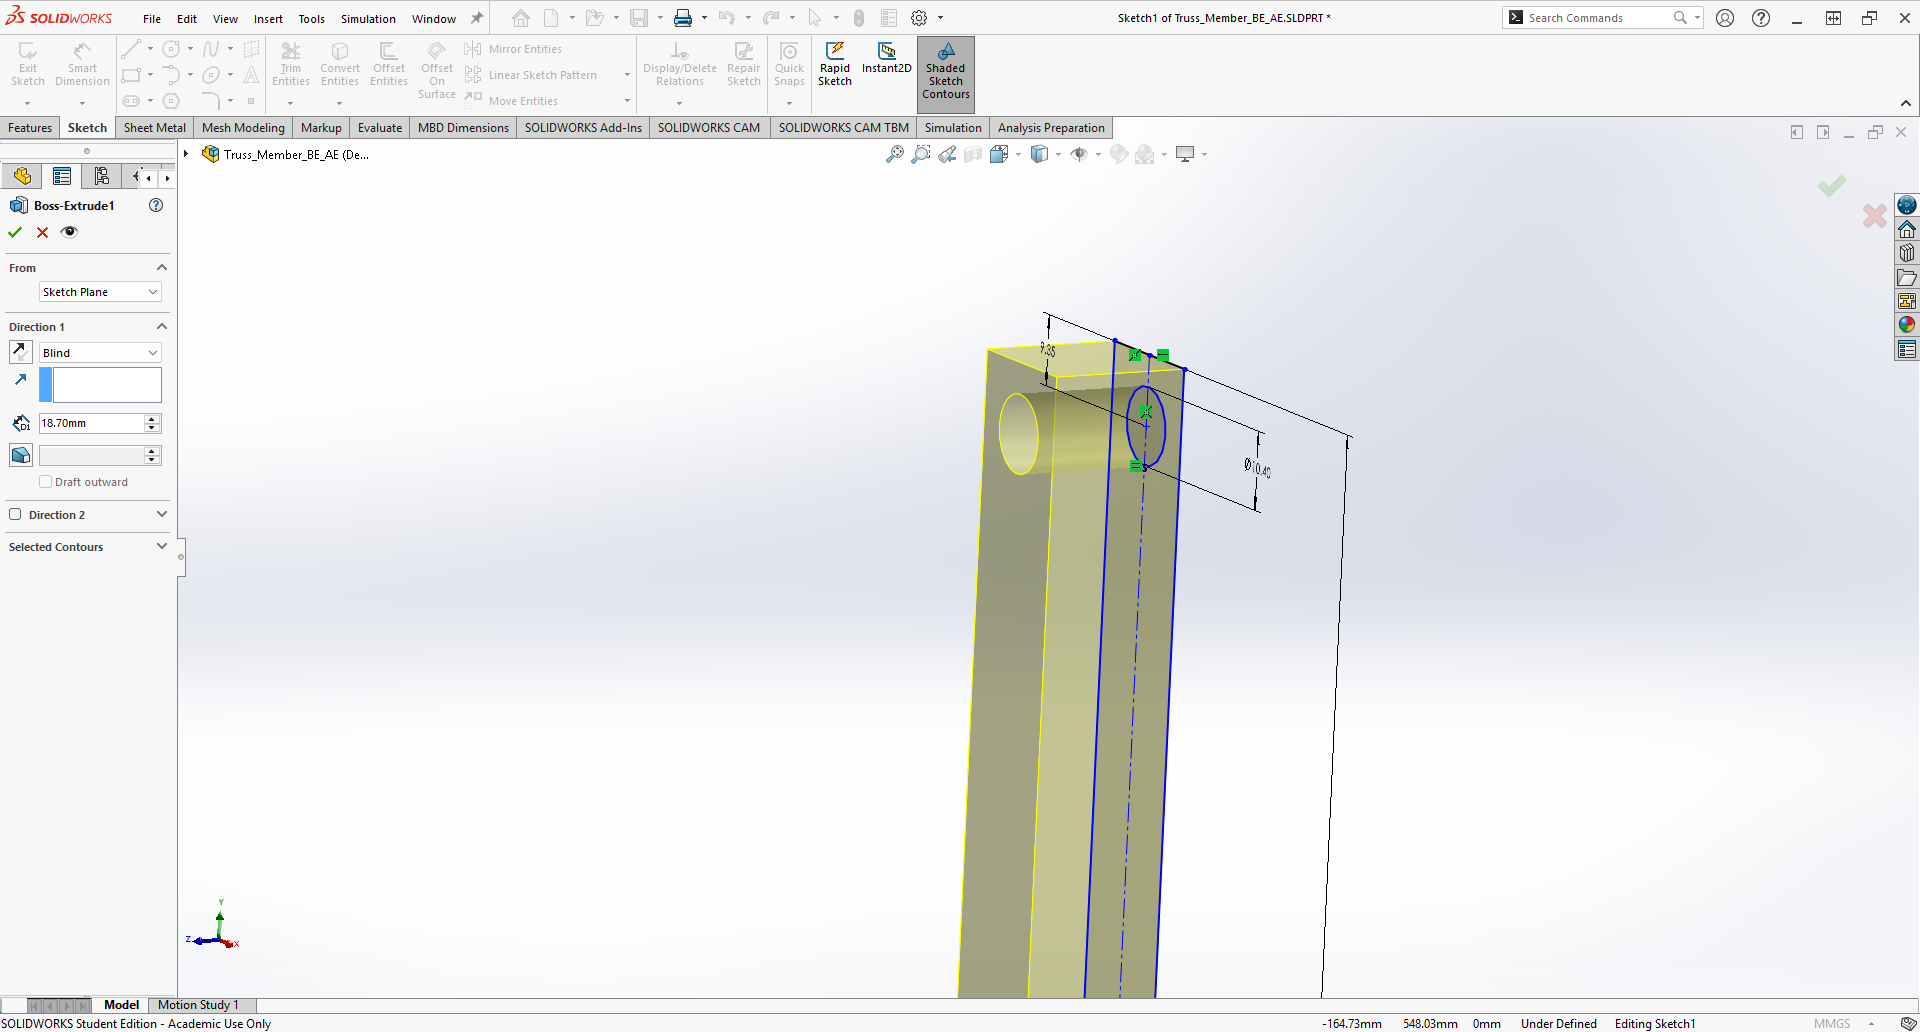Click in the Search Commands box

[x=1598, y=18]
